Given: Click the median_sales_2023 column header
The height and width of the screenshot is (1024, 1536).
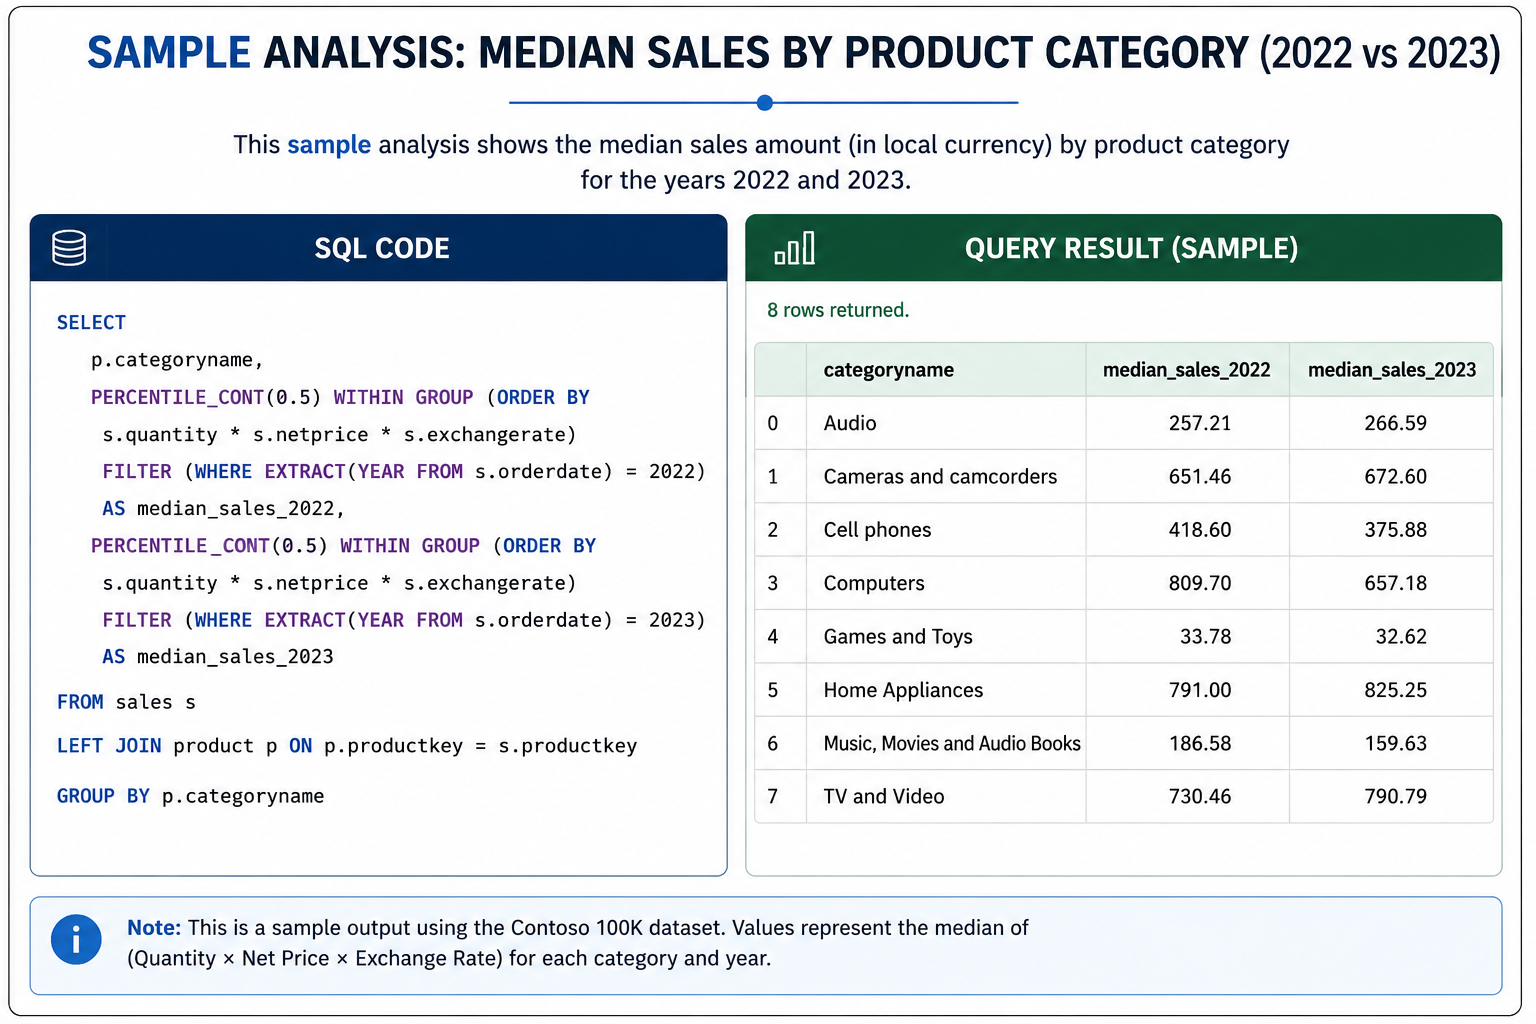Looking at the screenshot, I should 1392,370.
